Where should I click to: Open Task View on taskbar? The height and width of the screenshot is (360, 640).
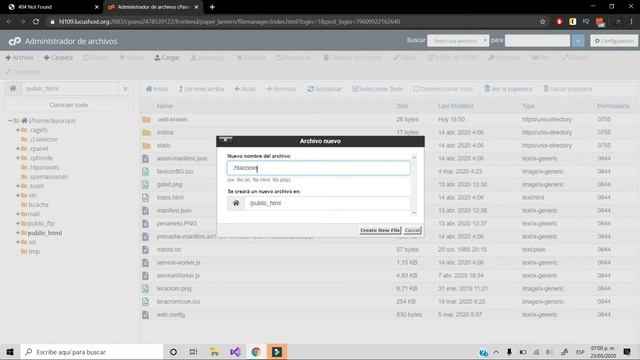click(x=193, y=352)
